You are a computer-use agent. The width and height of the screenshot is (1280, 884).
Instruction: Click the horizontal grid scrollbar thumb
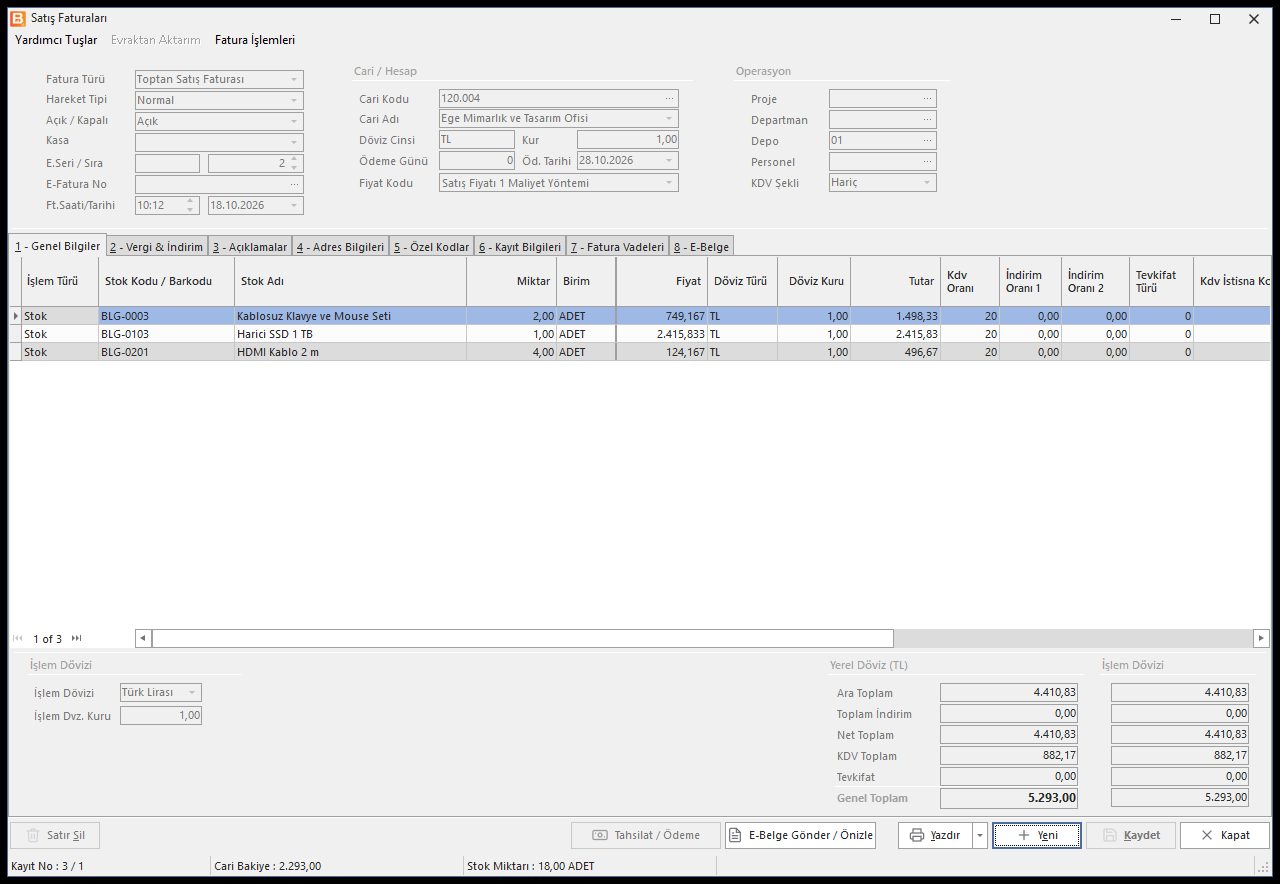(522, 638)
